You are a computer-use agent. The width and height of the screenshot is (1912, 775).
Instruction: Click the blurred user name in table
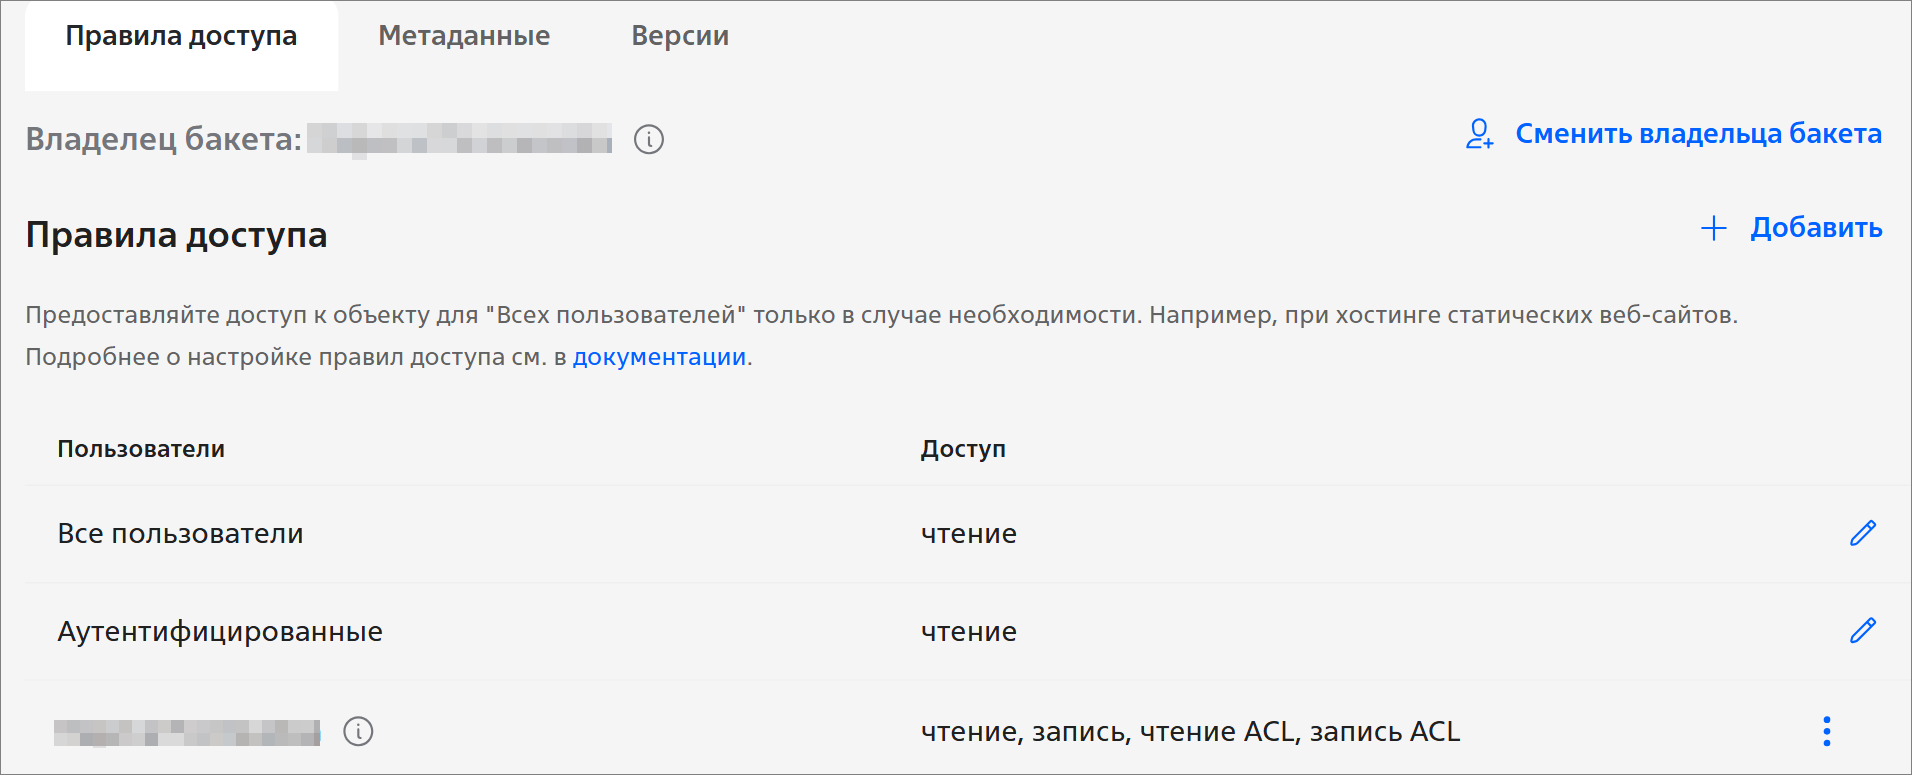187,732
